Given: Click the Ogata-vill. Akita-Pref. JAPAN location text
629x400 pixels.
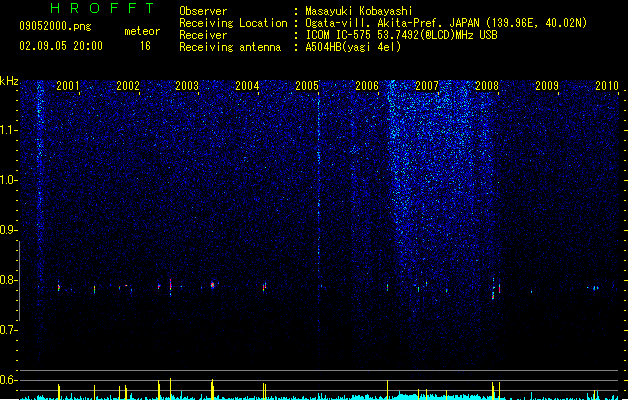Looking at the screenshot, I should pos(446,23).
